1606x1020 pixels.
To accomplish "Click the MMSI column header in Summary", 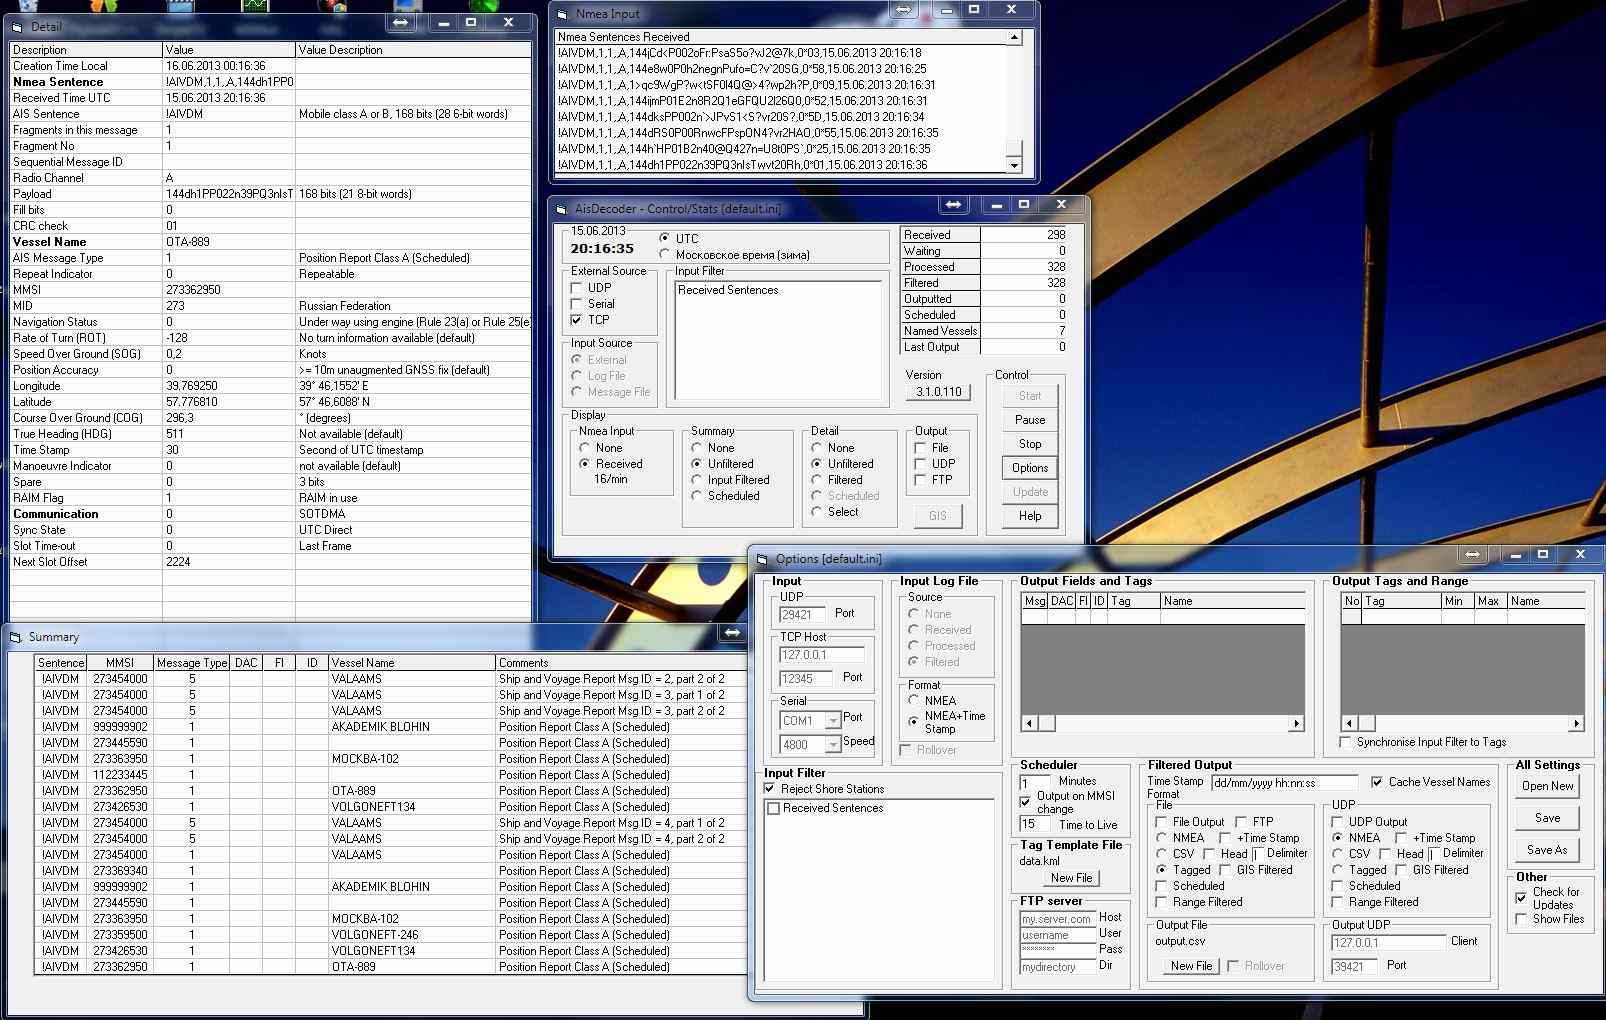I will click(x=119, y=663).
